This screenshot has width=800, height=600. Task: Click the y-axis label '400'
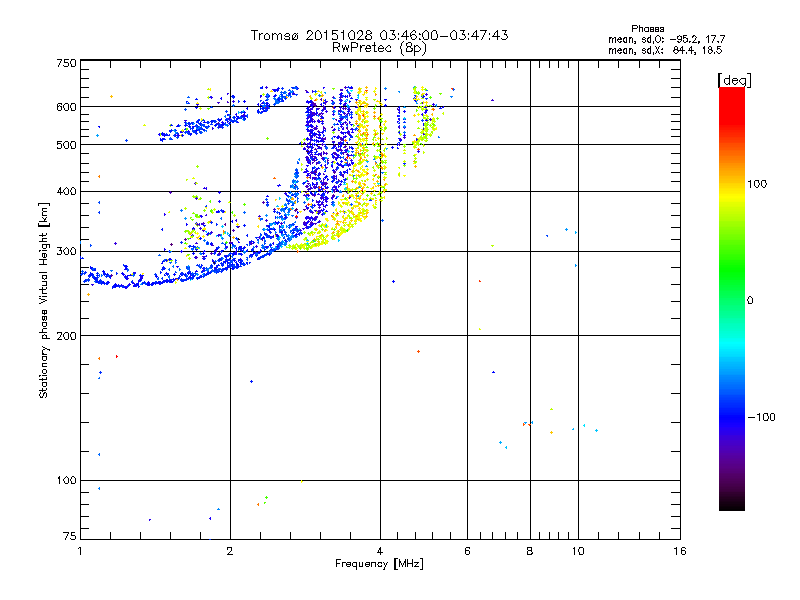coord(66,191)
